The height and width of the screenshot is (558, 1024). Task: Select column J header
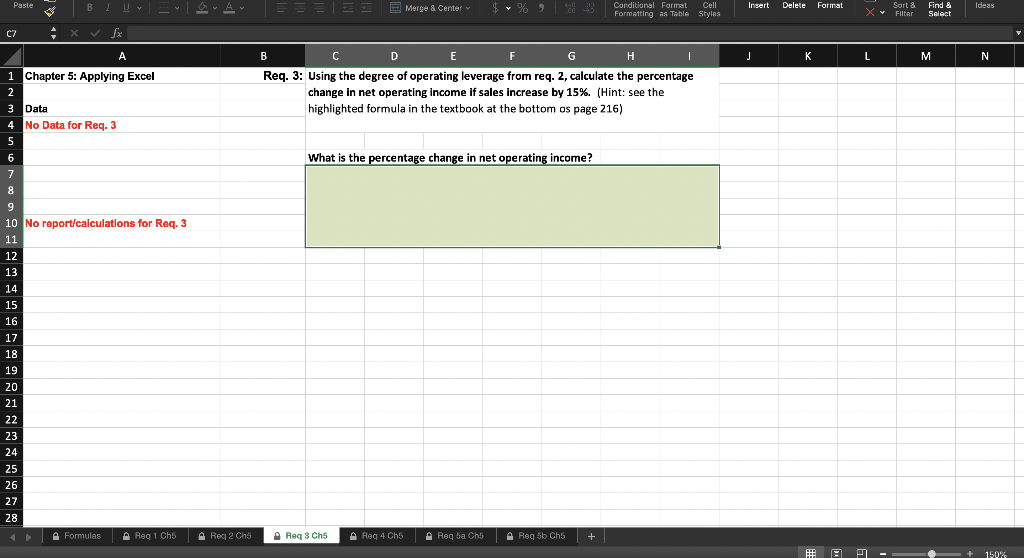pyautogui.click(x=748, y=56)
